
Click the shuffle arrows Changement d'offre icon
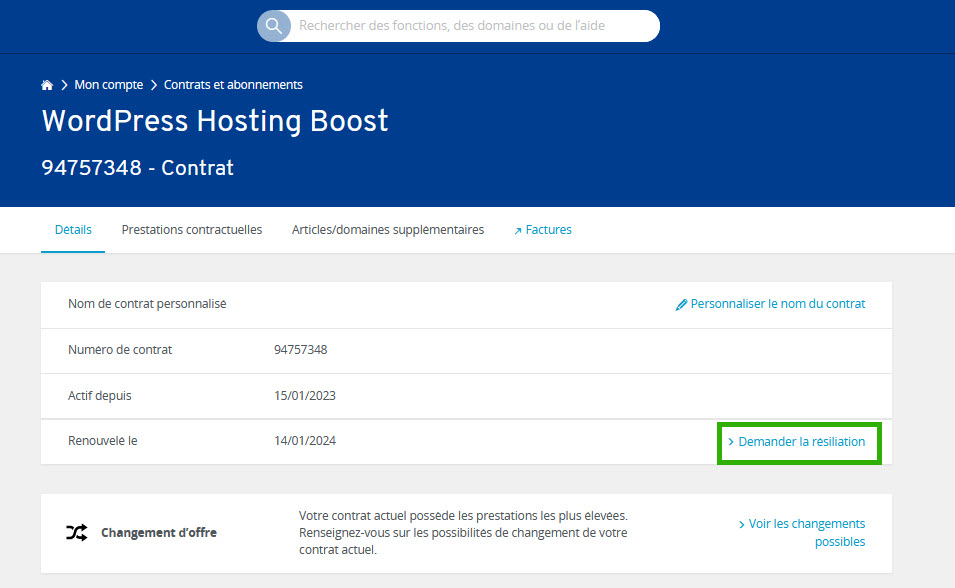77,533
